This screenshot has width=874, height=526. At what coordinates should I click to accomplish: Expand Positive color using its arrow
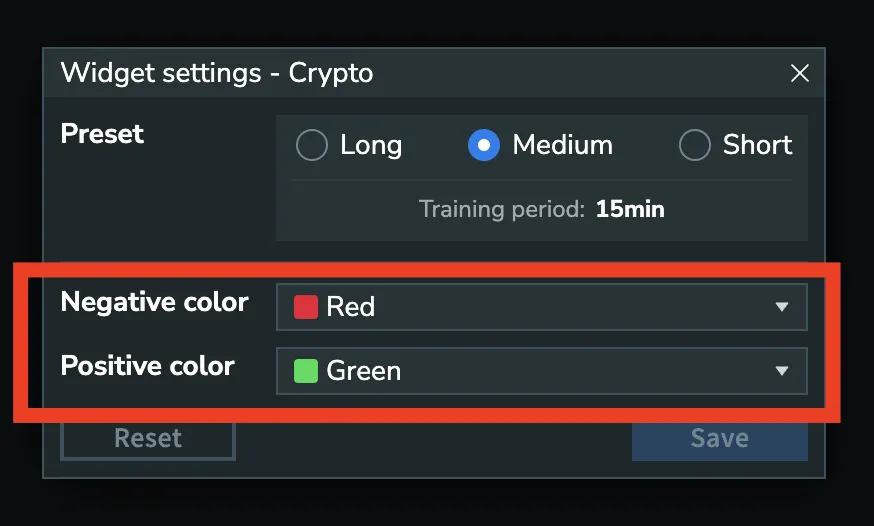(x=782, y=371)
